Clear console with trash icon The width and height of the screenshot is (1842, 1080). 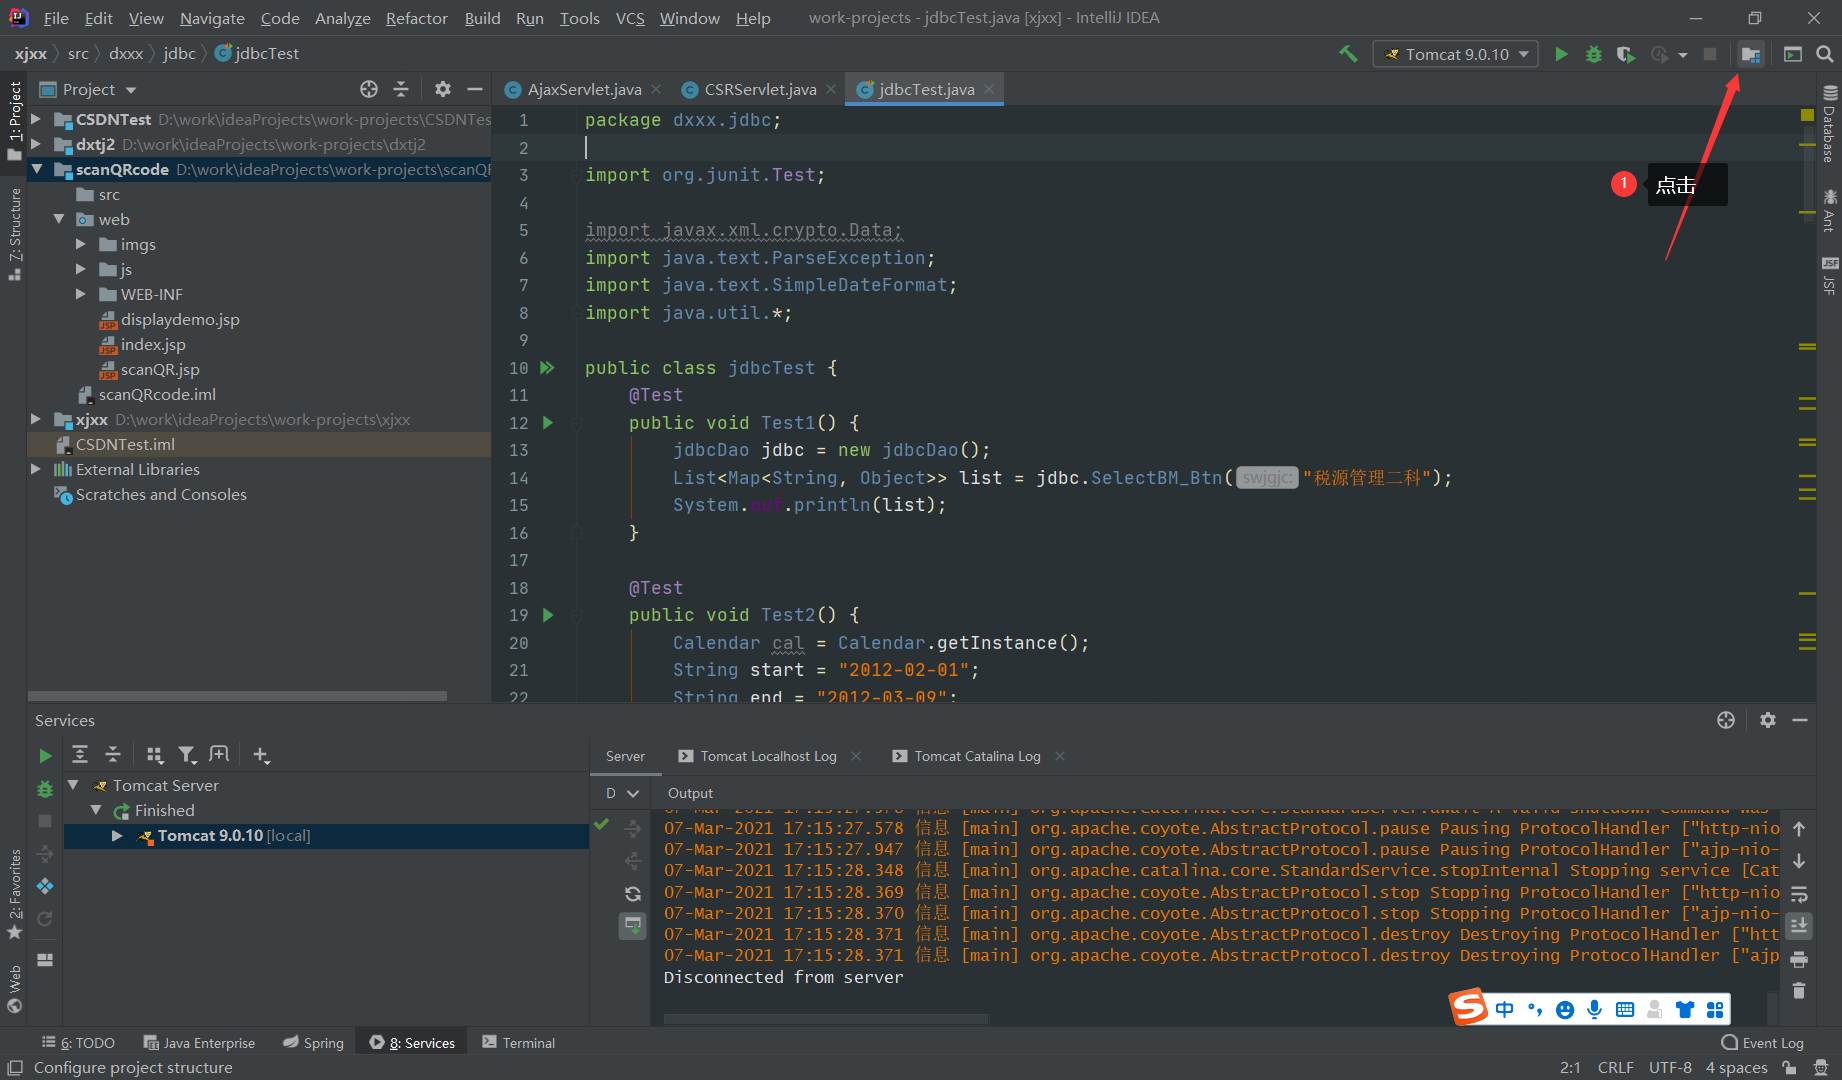(x=1799, y=991)
